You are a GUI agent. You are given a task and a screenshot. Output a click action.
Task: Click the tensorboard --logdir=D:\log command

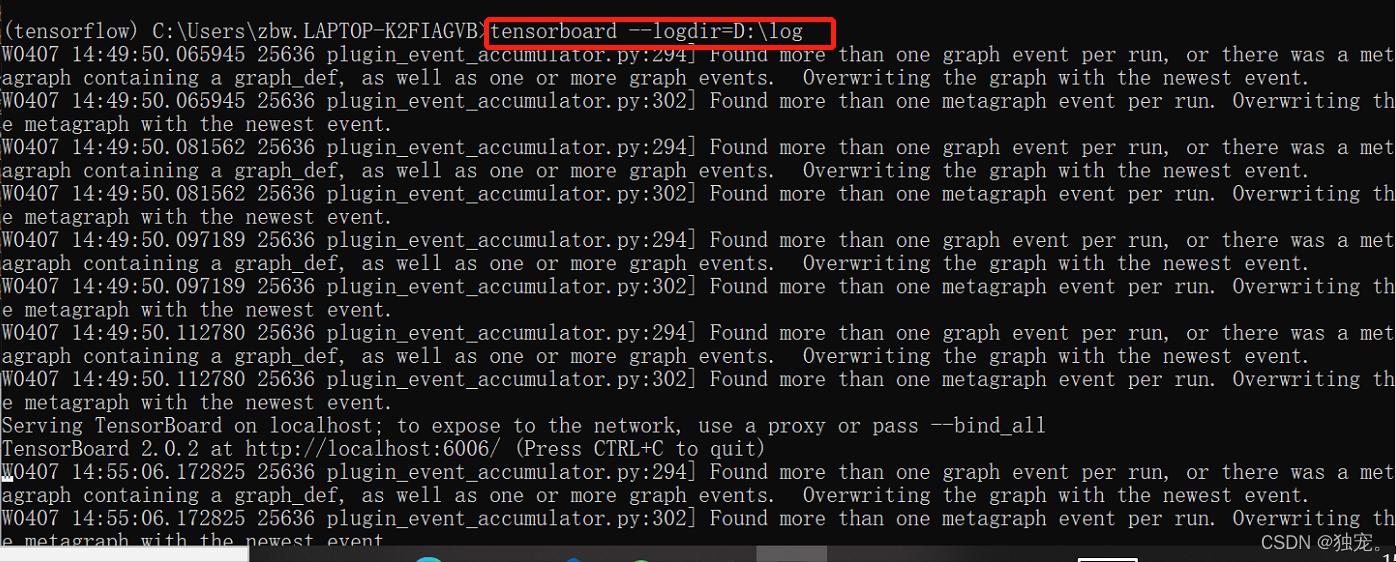(647, 31)
